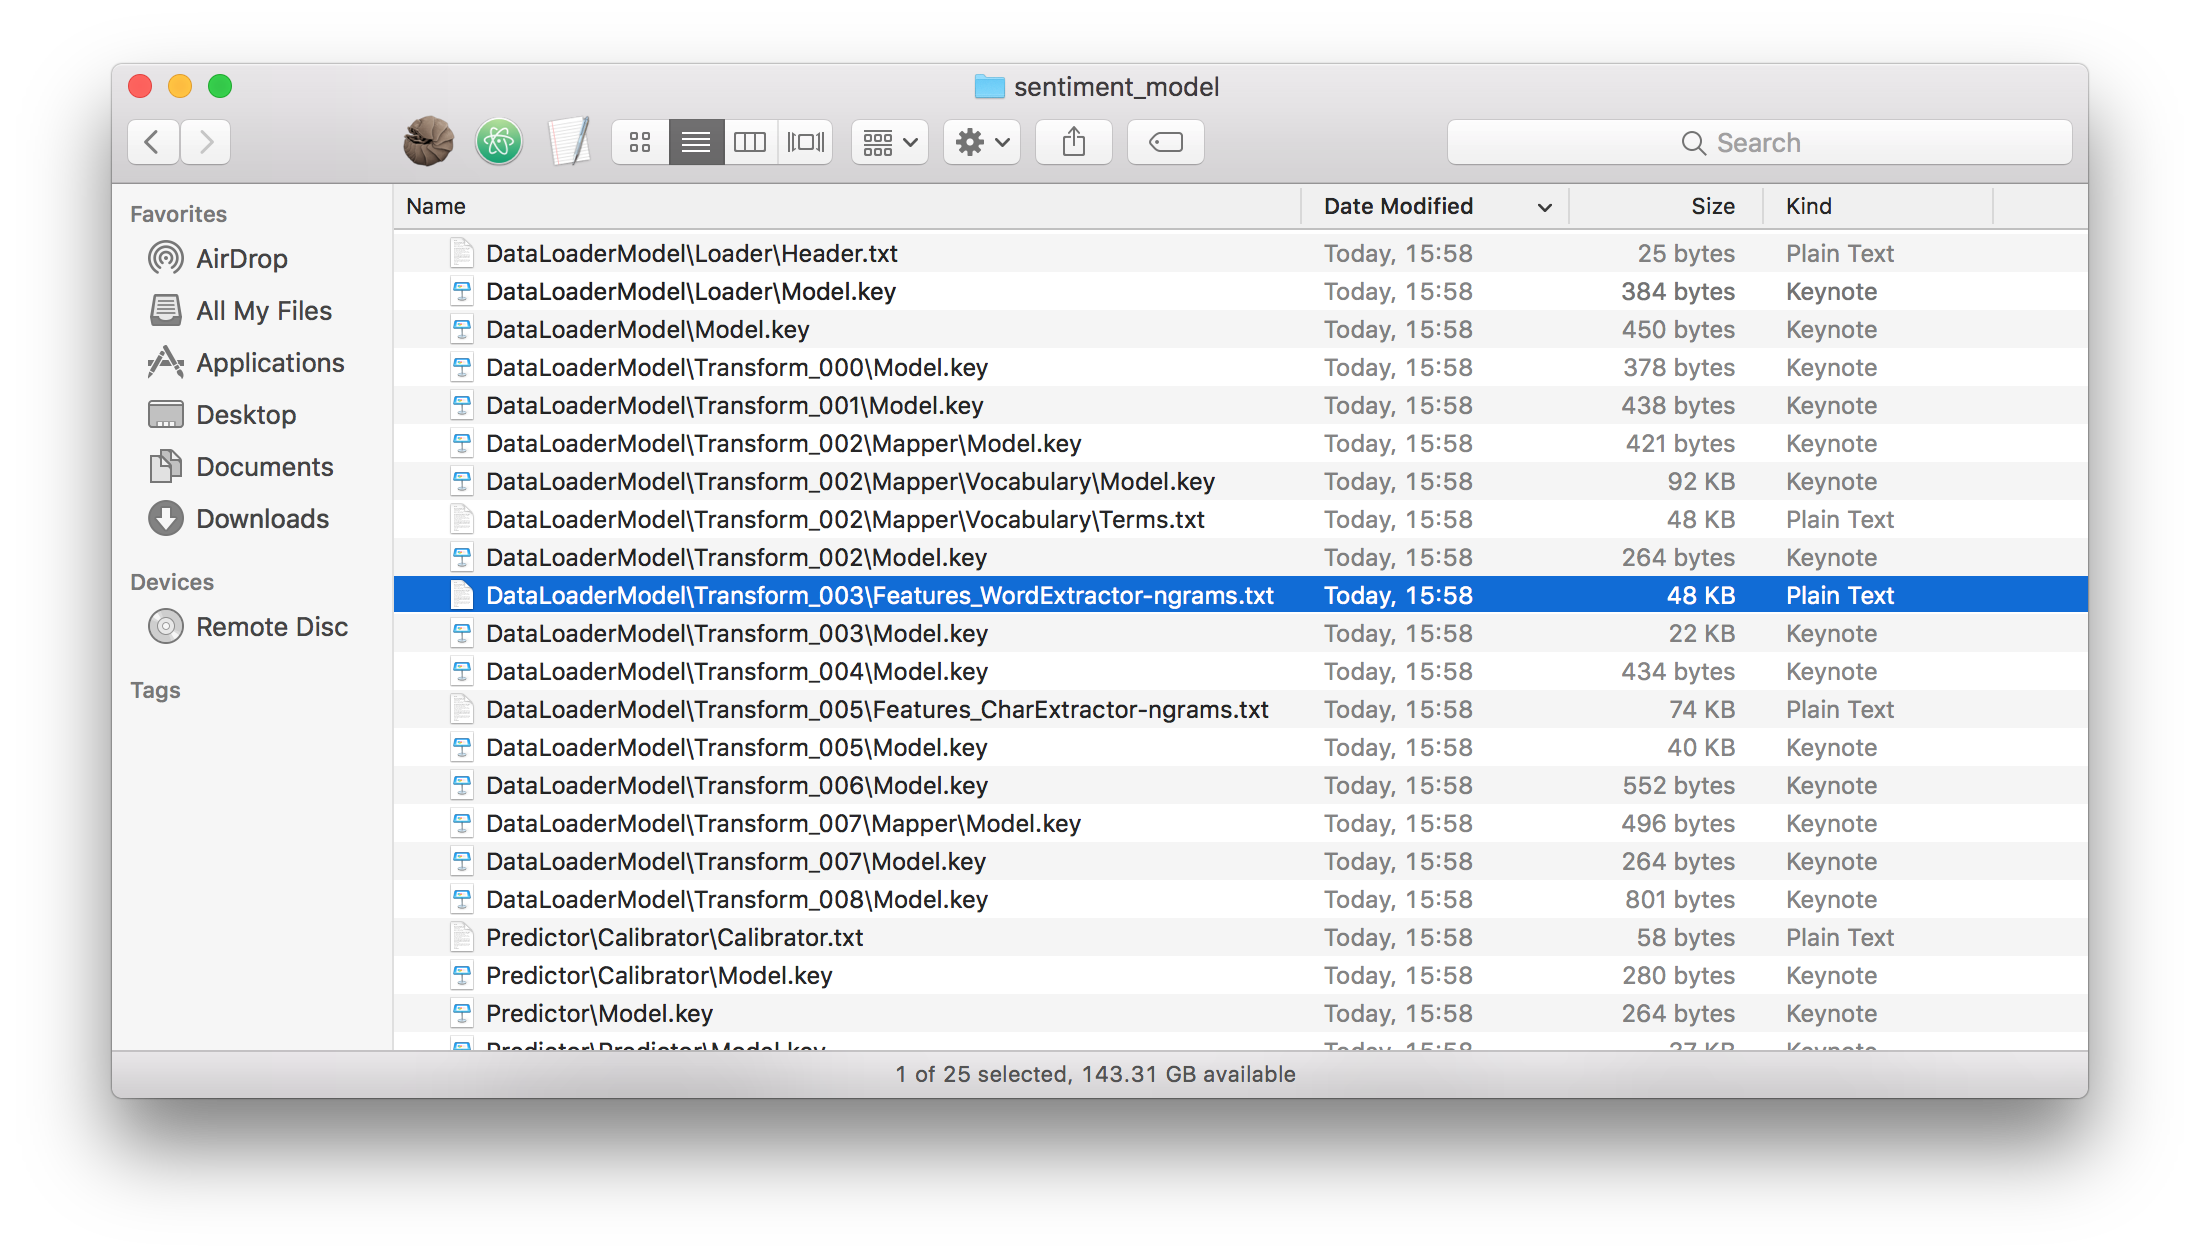This screenshot has height=1258, width=2200.
Task: Click the forward navigation button
Action: pos(205,141)
